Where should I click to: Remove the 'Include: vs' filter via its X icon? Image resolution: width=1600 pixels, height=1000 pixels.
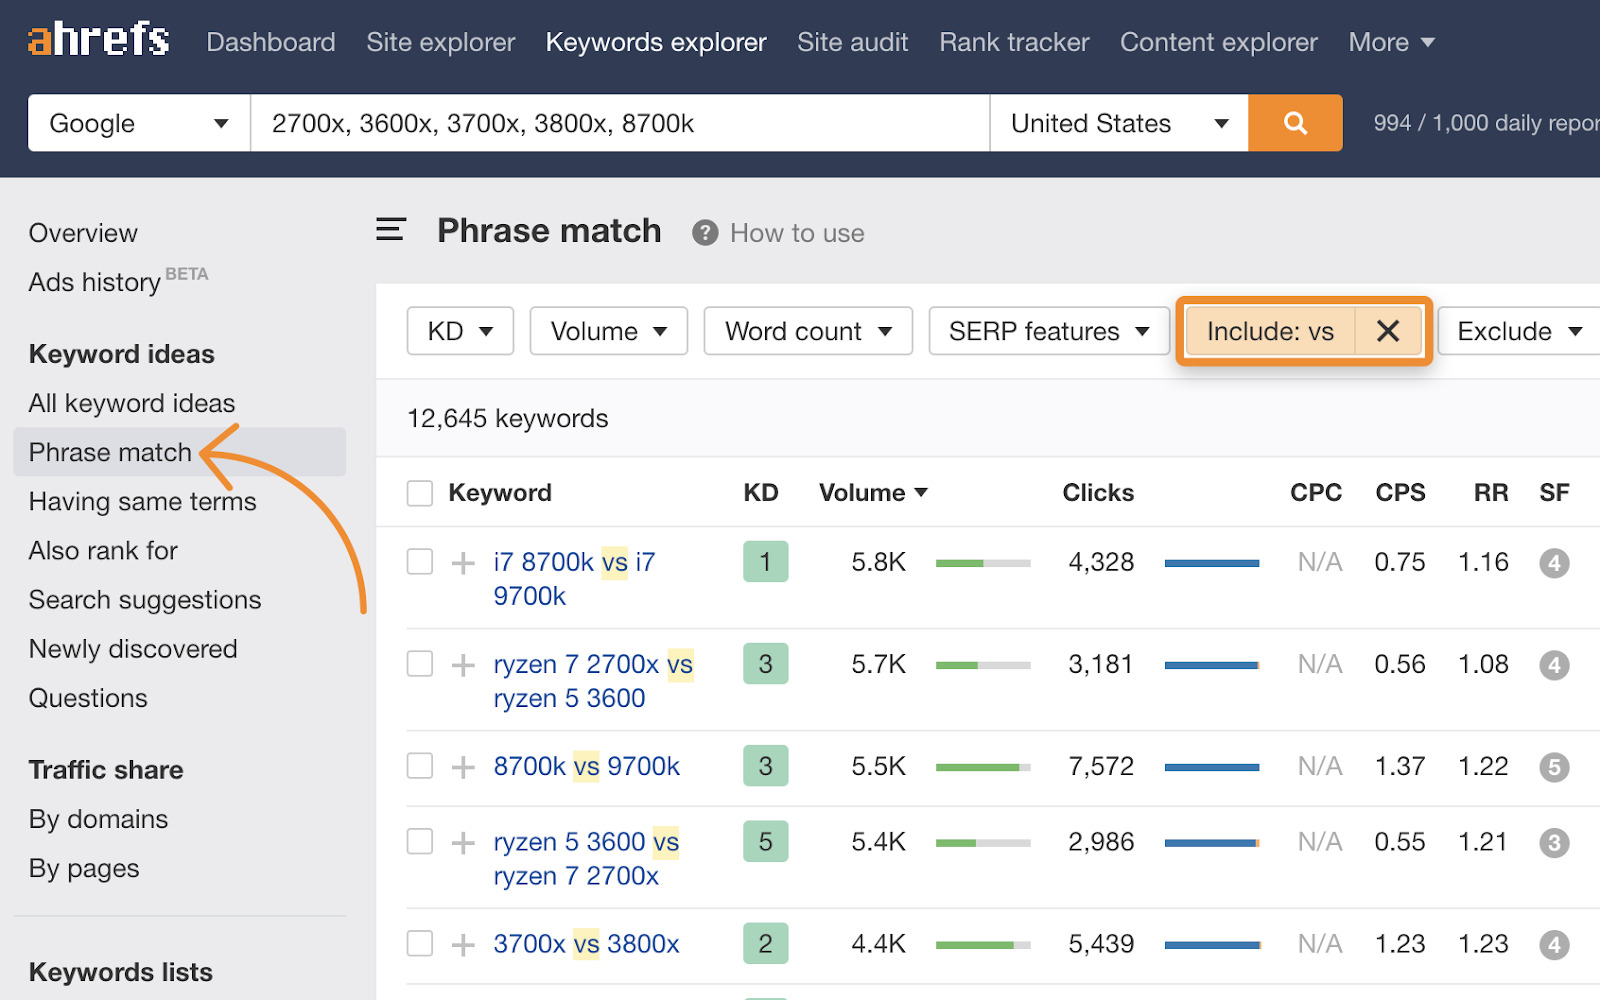coord(1388,331)
